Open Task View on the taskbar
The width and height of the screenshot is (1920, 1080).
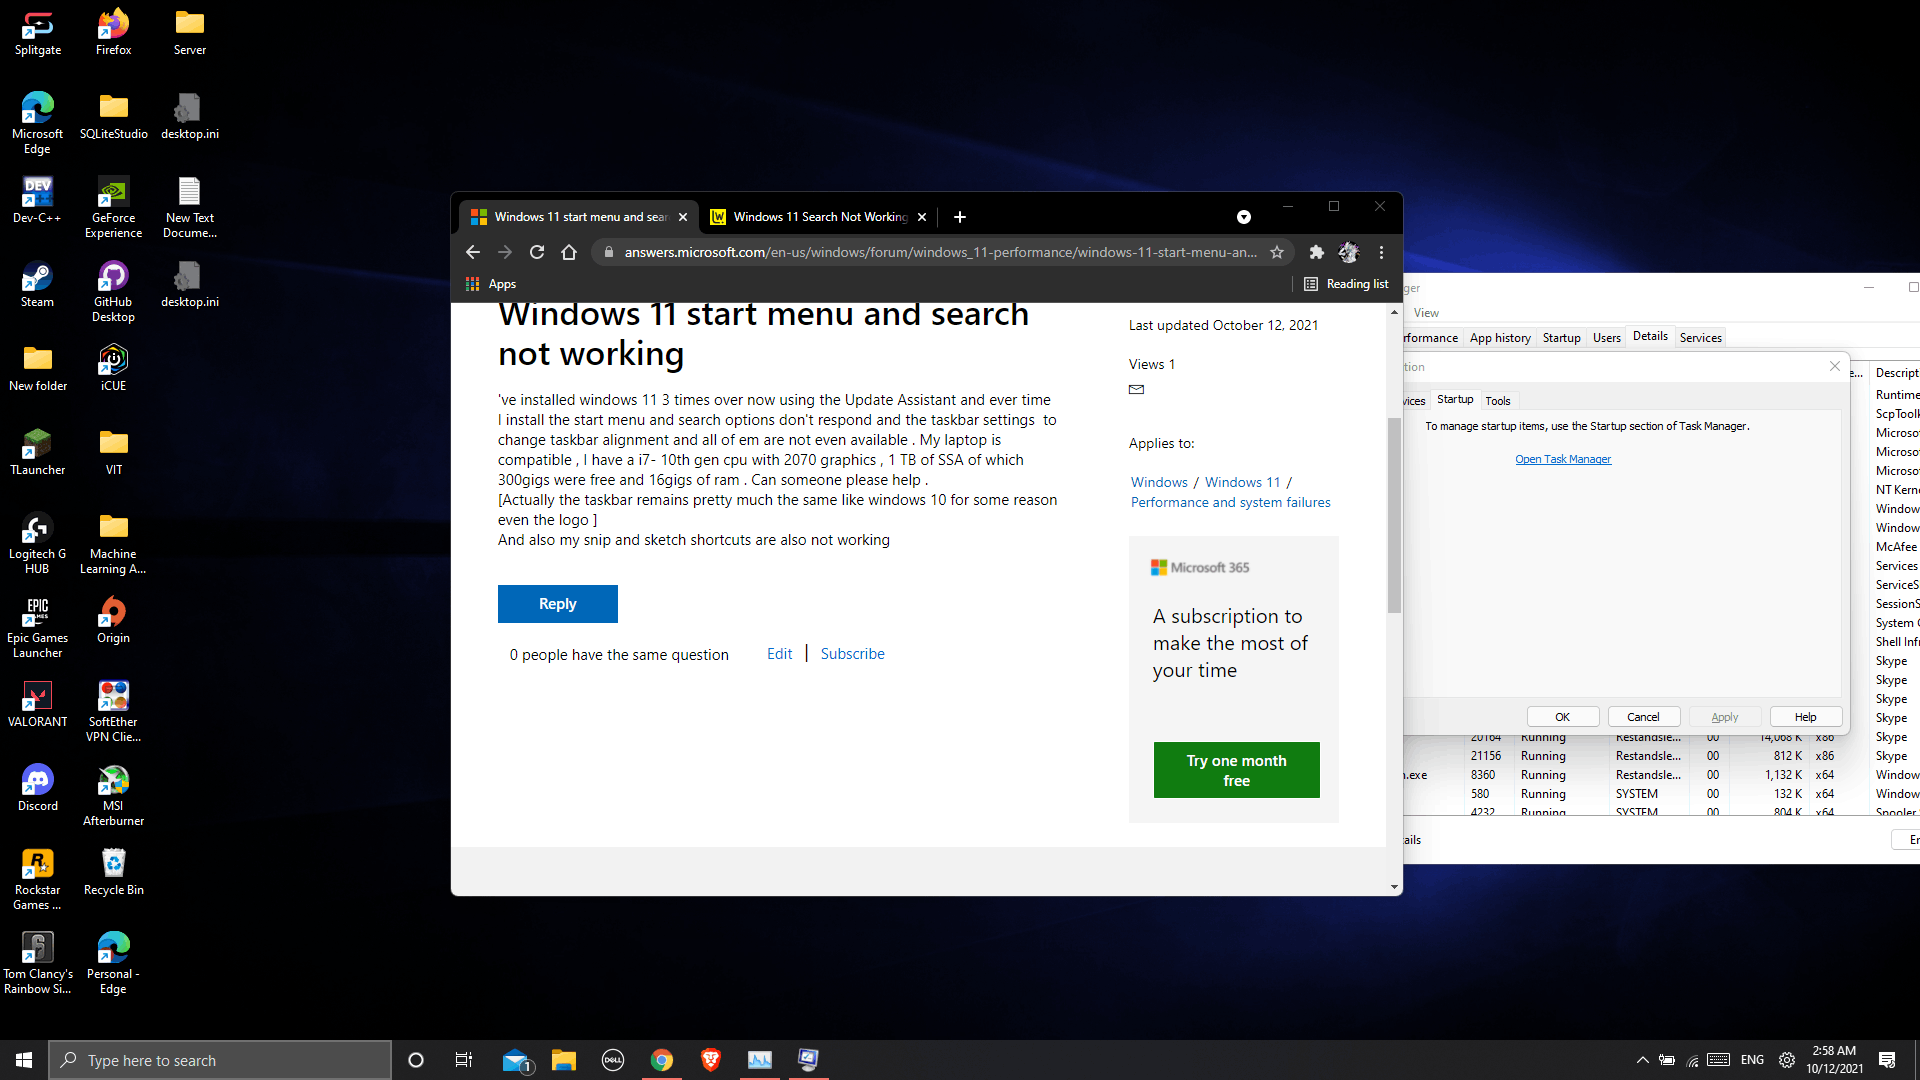click(464, 1060)
